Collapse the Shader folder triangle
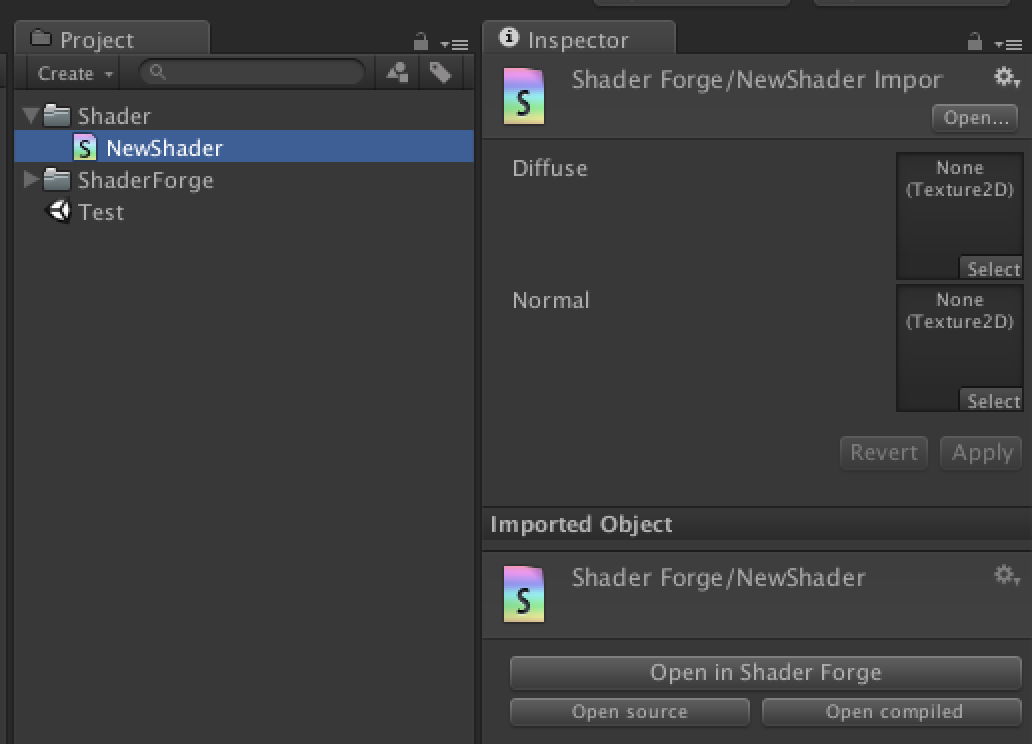The width and height of the screenshot is (1032, 744). click(x=30, y=115)
